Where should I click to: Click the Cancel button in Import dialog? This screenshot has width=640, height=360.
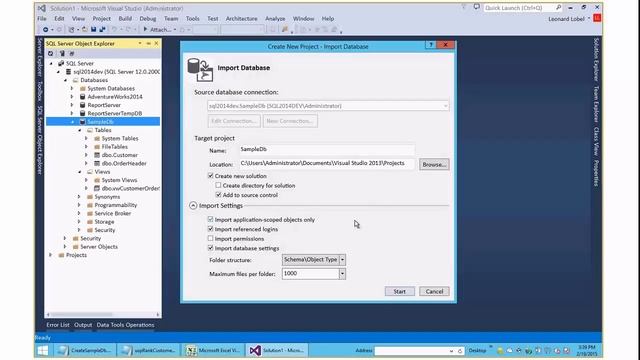[434, 291]
